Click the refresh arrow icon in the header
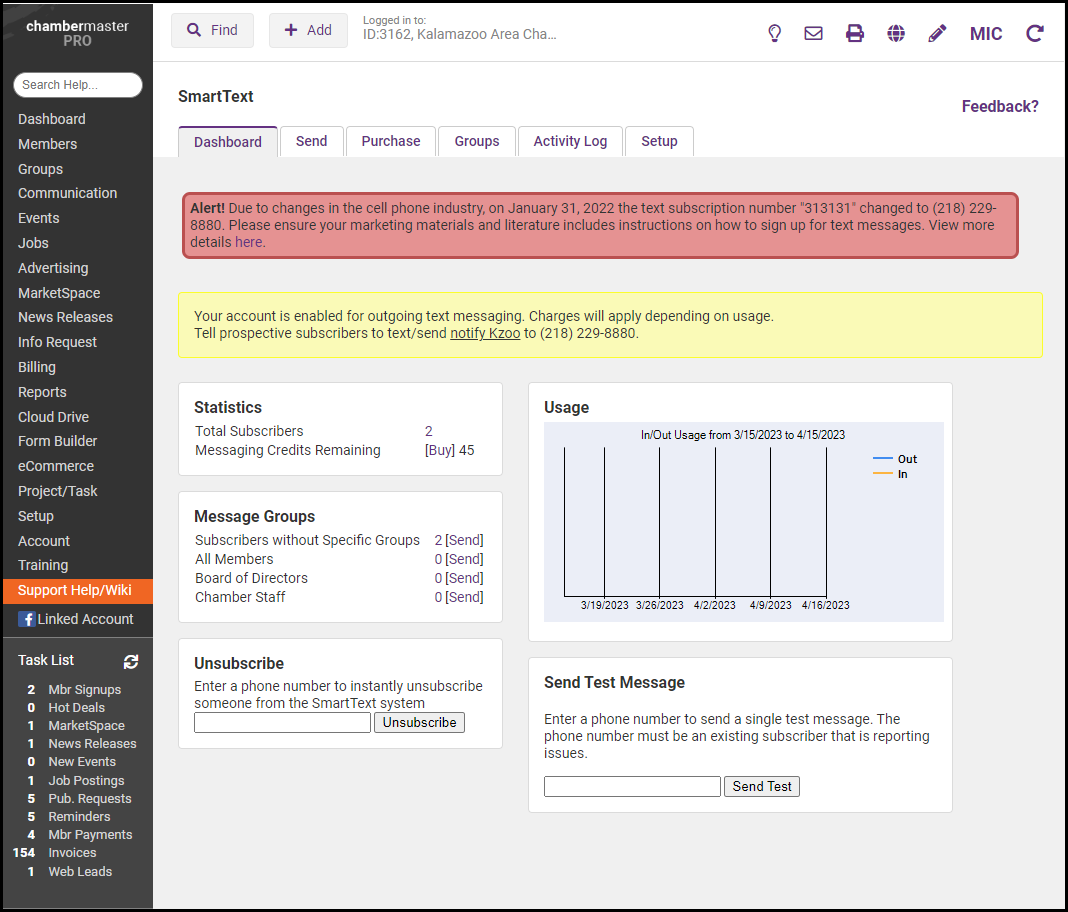 tap(1035, 33)
